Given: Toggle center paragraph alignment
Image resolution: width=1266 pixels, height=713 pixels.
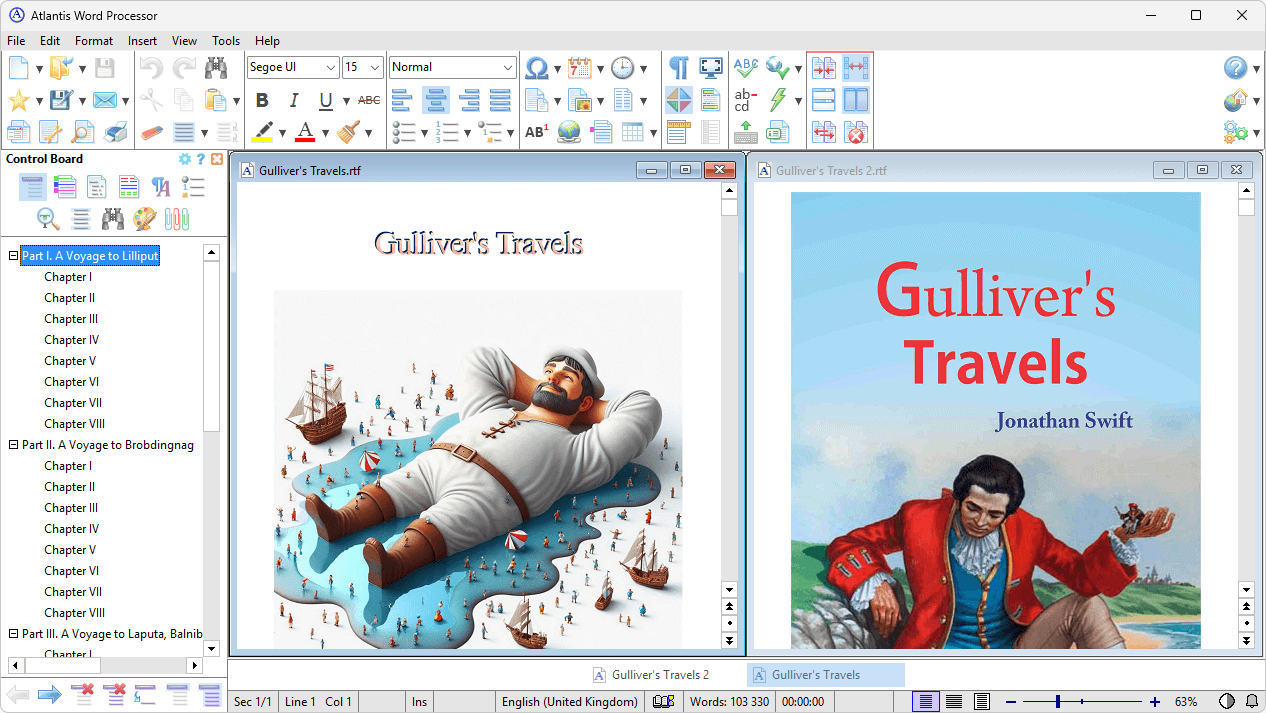Looking at the screenshot, I should click(435, 100).
